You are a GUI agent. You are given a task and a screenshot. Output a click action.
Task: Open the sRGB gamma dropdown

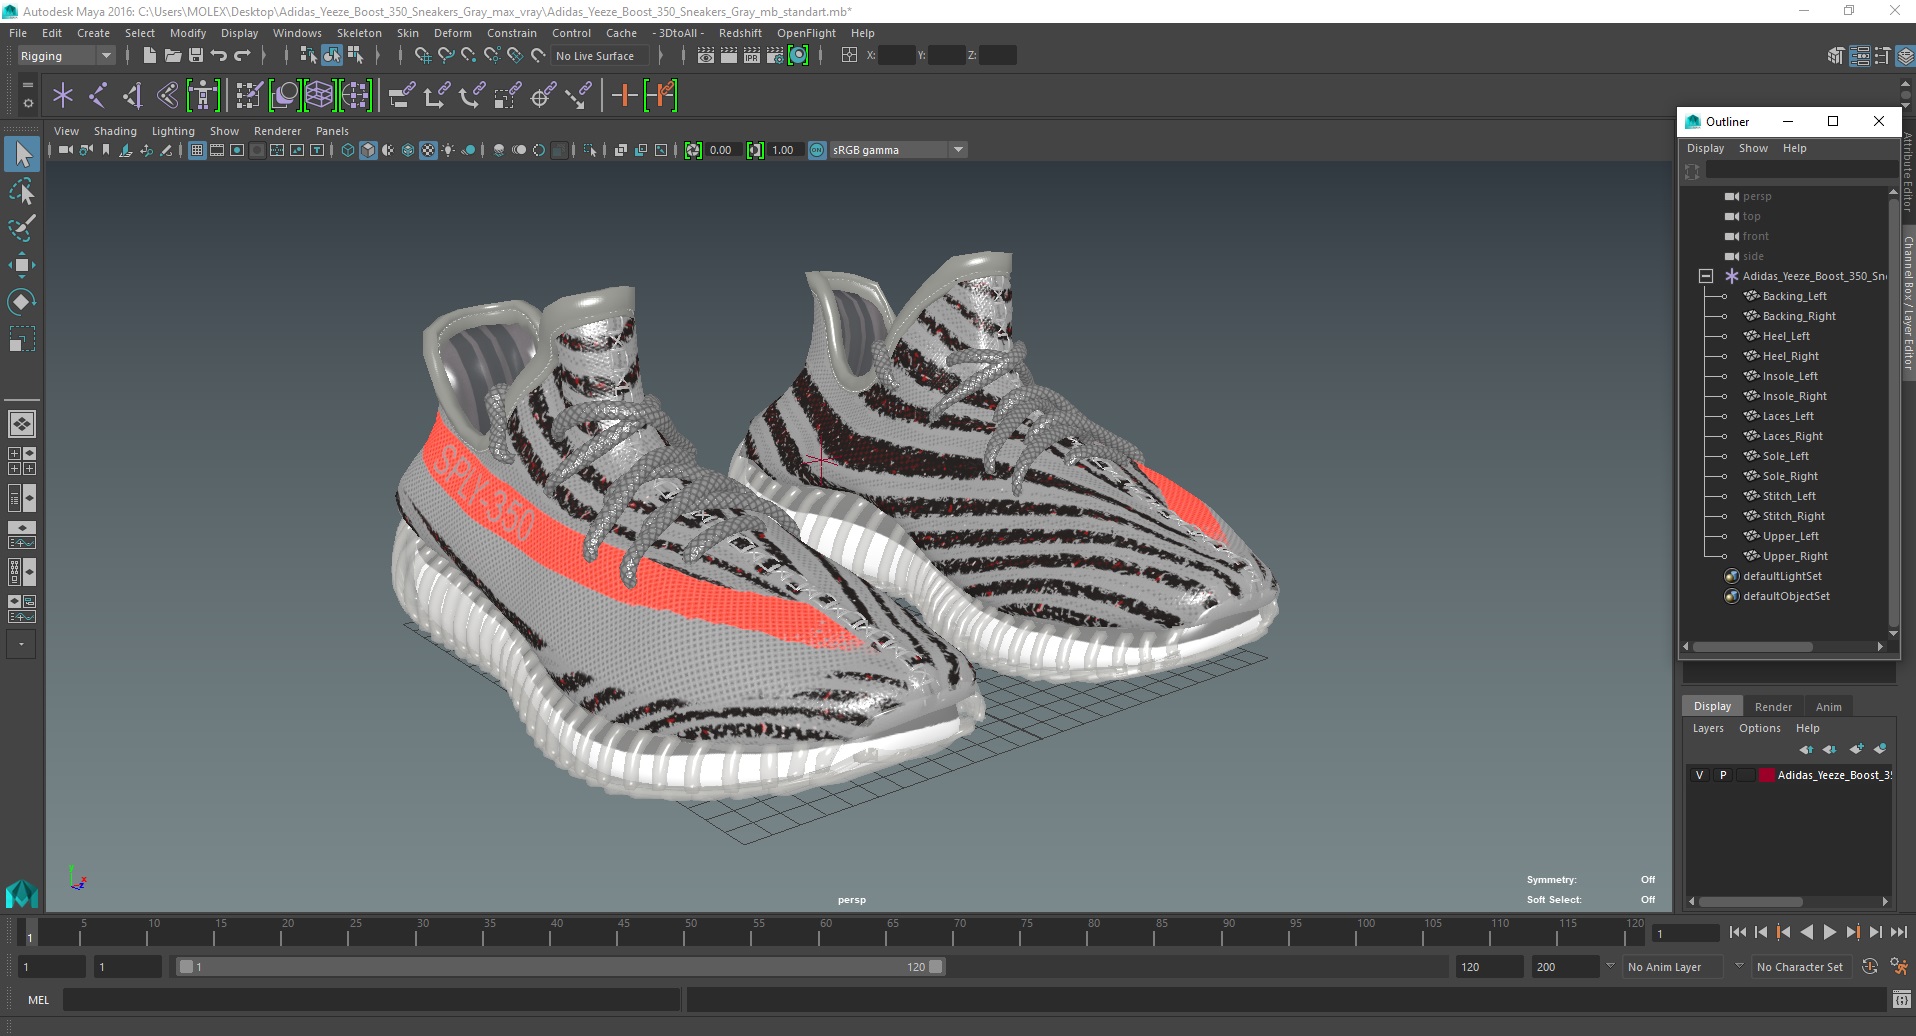898,150
